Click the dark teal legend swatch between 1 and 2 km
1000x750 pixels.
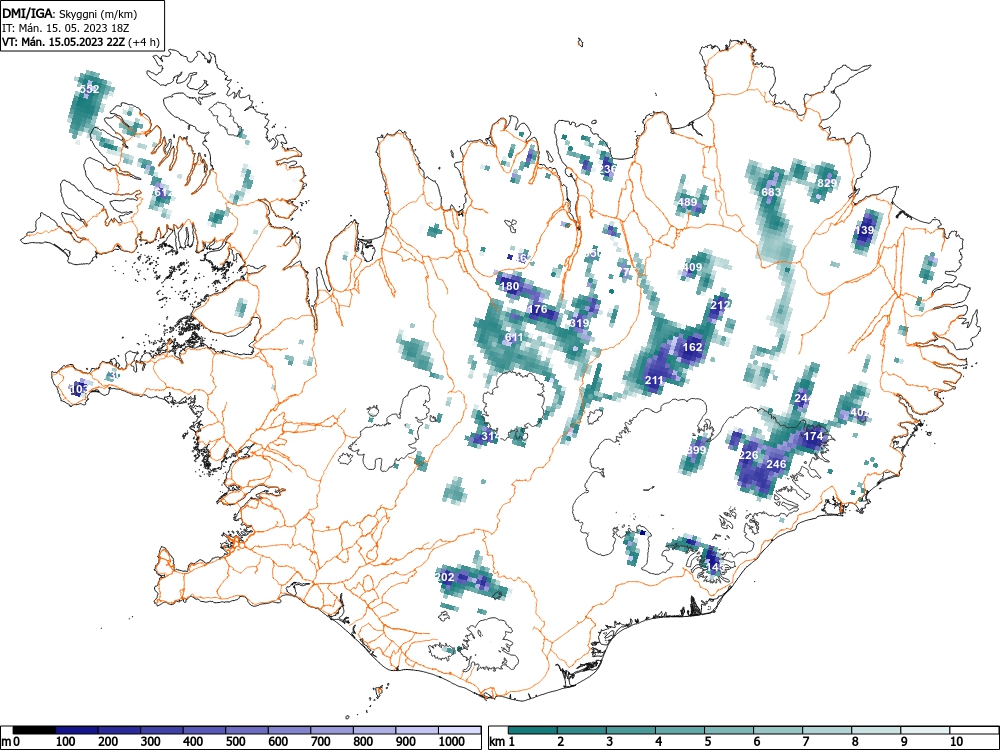pyautogui.click(x=533, y=730)
